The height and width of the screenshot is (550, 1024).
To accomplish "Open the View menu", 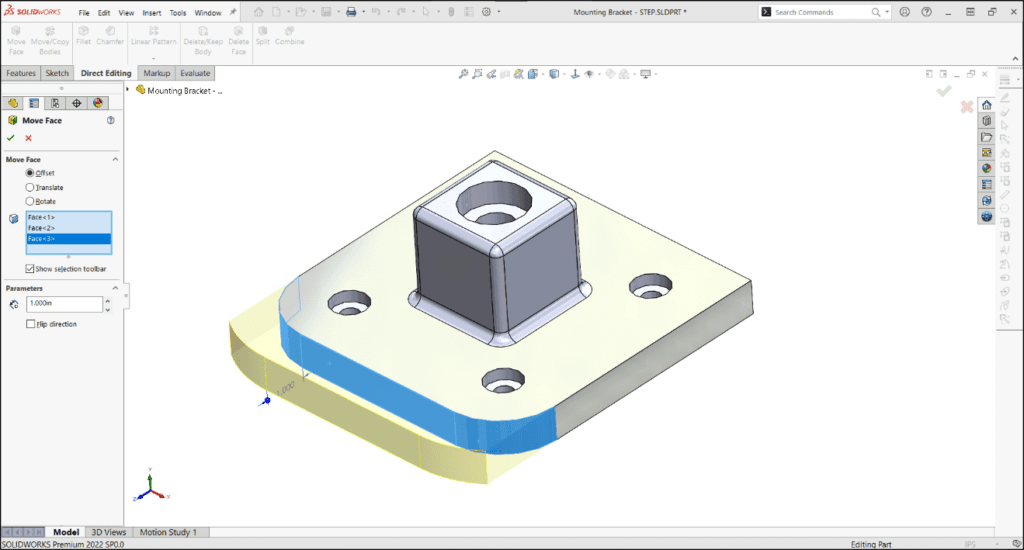I will 126,12.
